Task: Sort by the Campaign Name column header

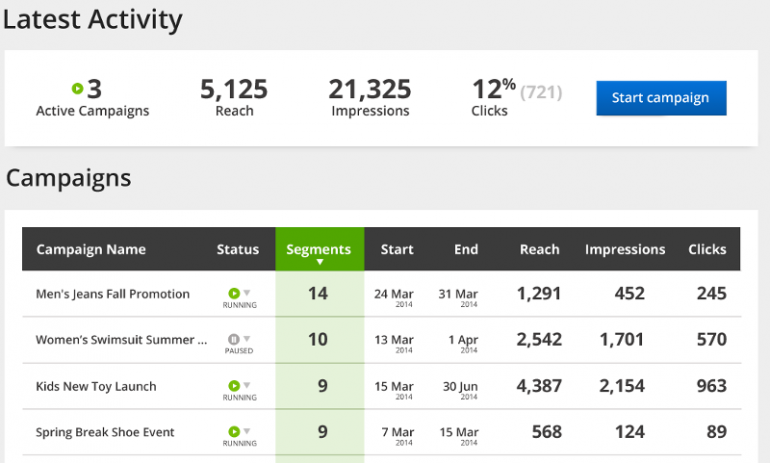Action: [91, 249]
